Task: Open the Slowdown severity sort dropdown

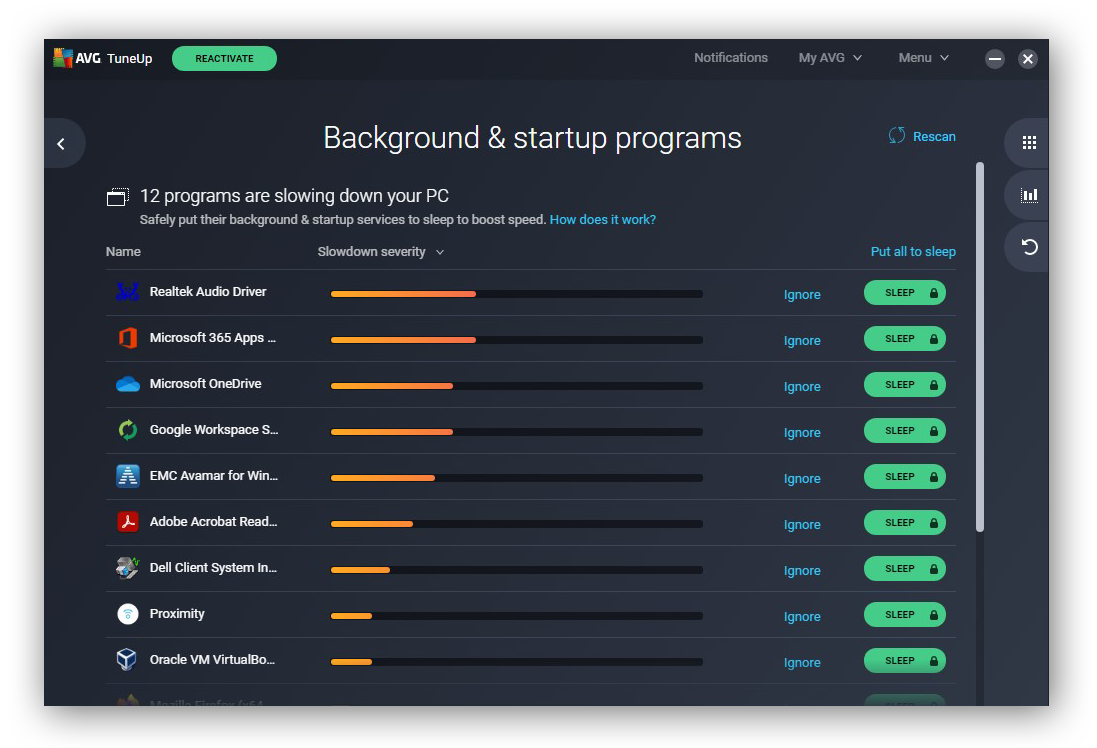Action: coord(381,251)
